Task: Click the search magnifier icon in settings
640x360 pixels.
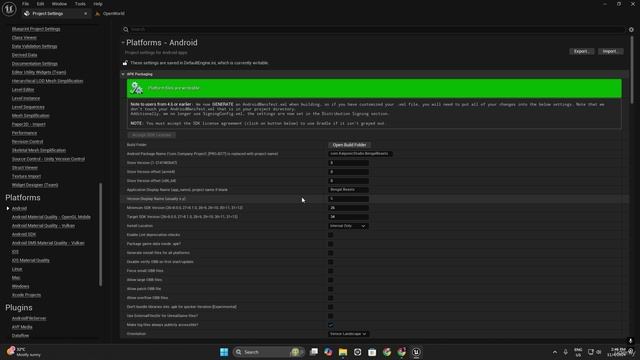Action: pyautogui.click(x=126, y=29)
